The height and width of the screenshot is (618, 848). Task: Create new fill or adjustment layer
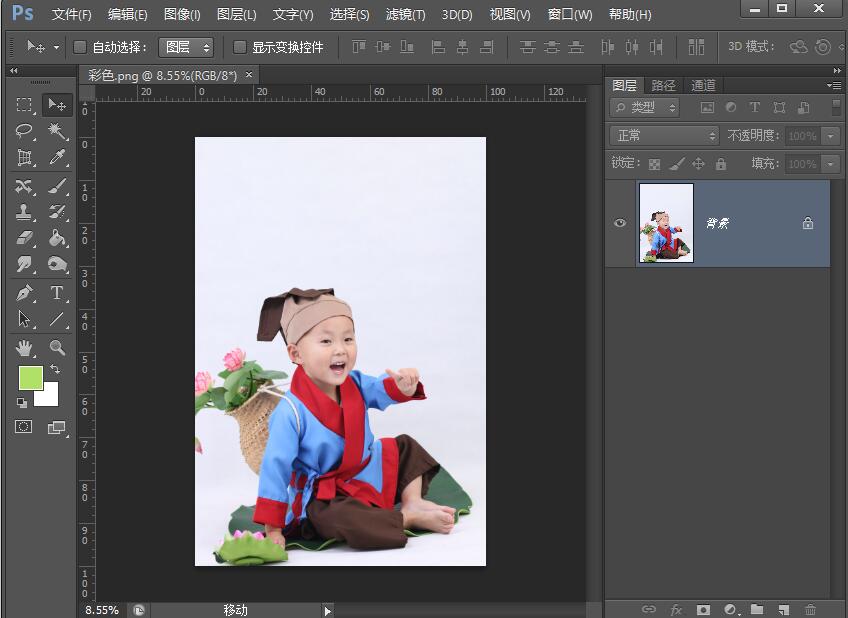coord(731,609)
